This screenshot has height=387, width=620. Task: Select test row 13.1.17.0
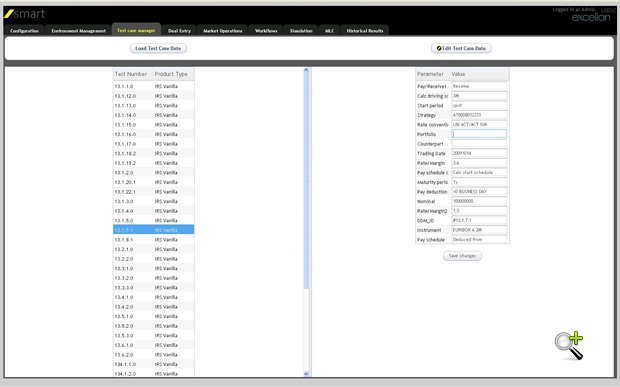[153, 143]
